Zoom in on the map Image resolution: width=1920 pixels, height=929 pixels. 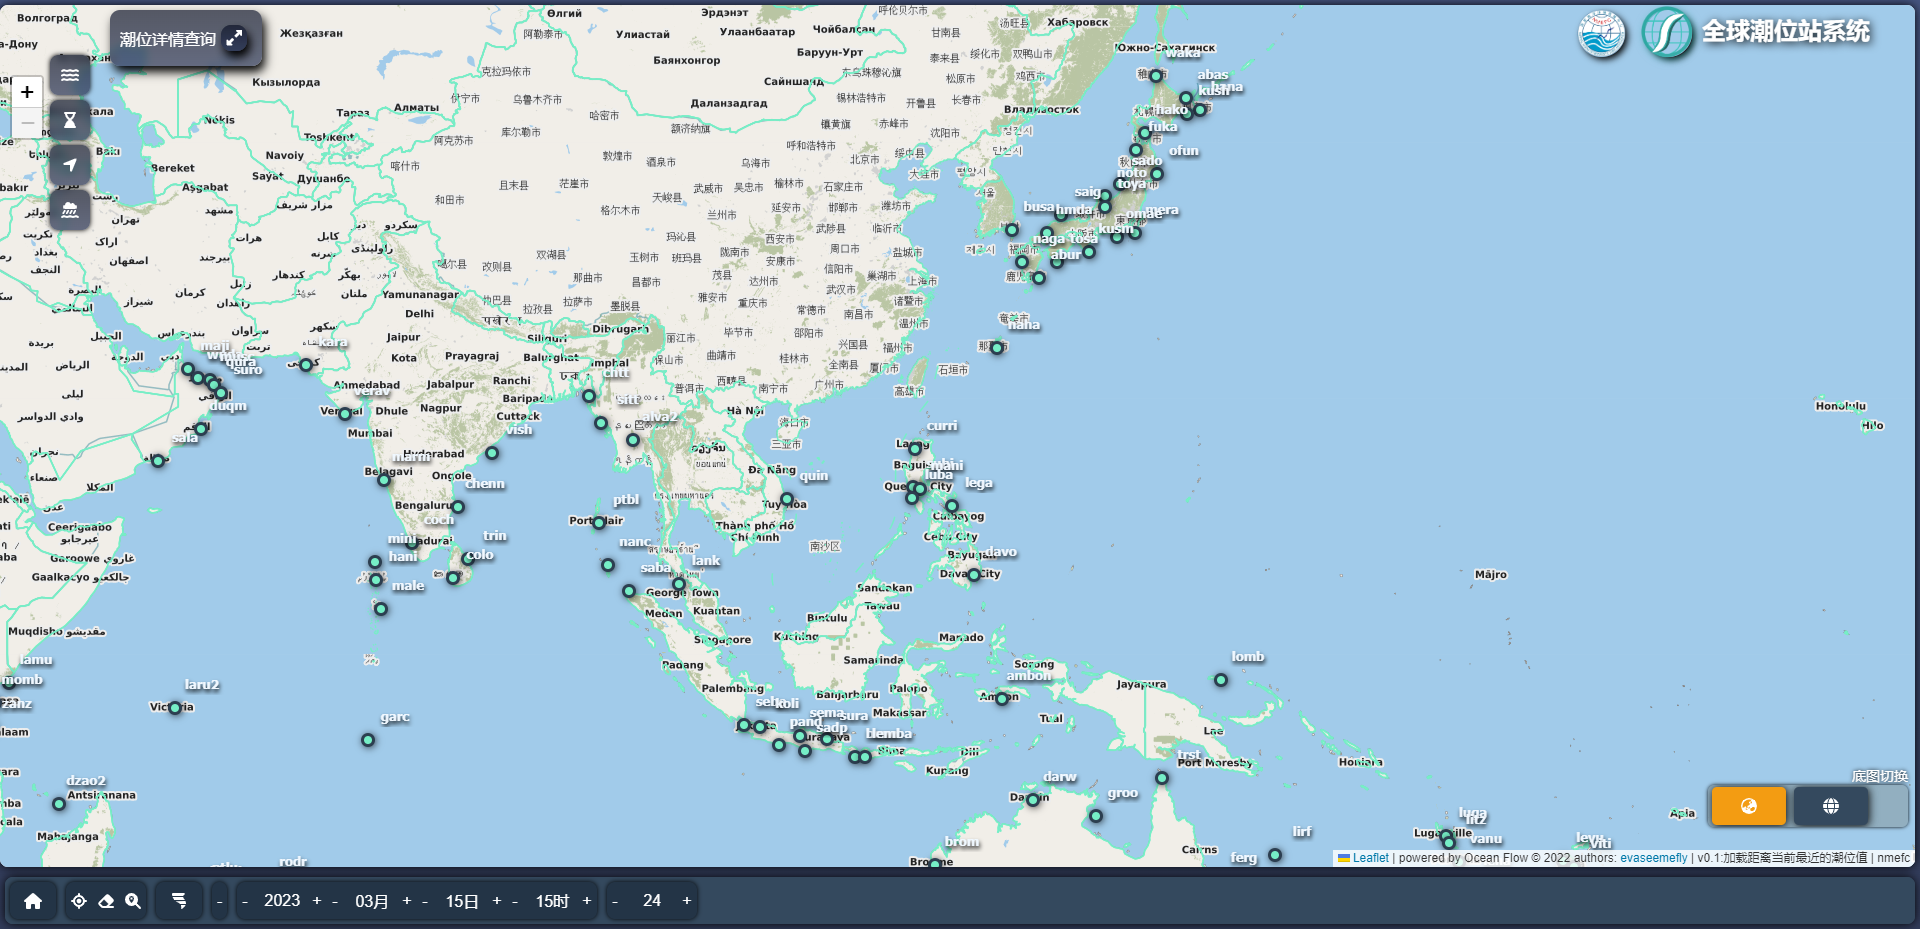pyautogui.click(x=27, y=92)
